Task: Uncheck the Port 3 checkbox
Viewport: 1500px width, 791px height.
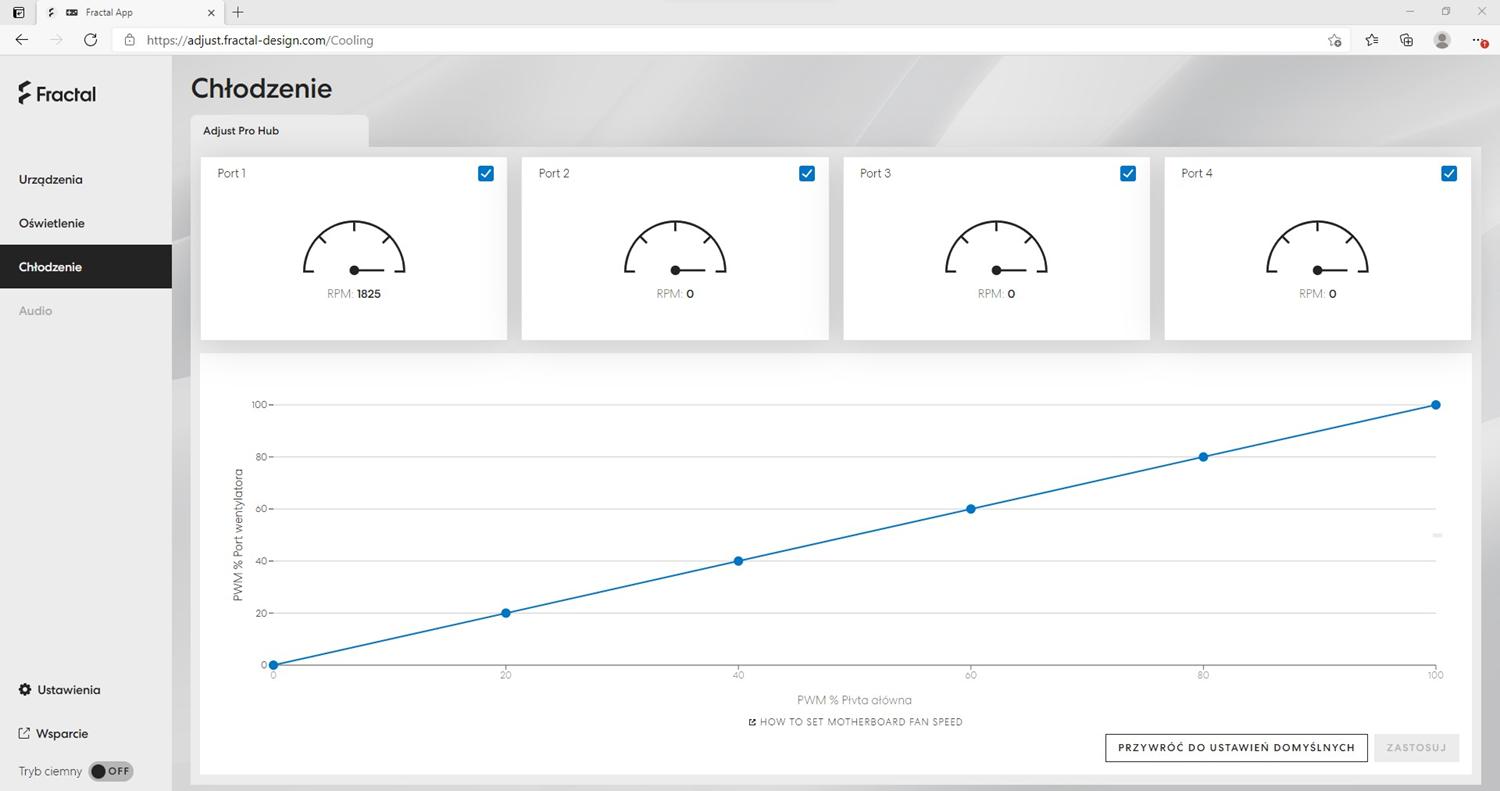Action: tap(1128, 173)
